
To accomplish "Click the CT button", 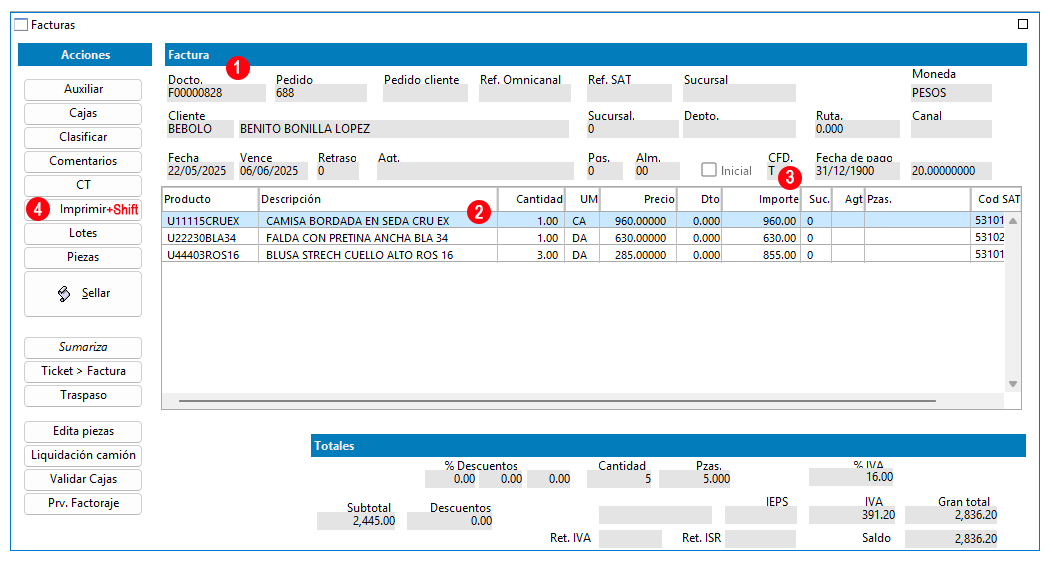I will [x=83, y=185].
